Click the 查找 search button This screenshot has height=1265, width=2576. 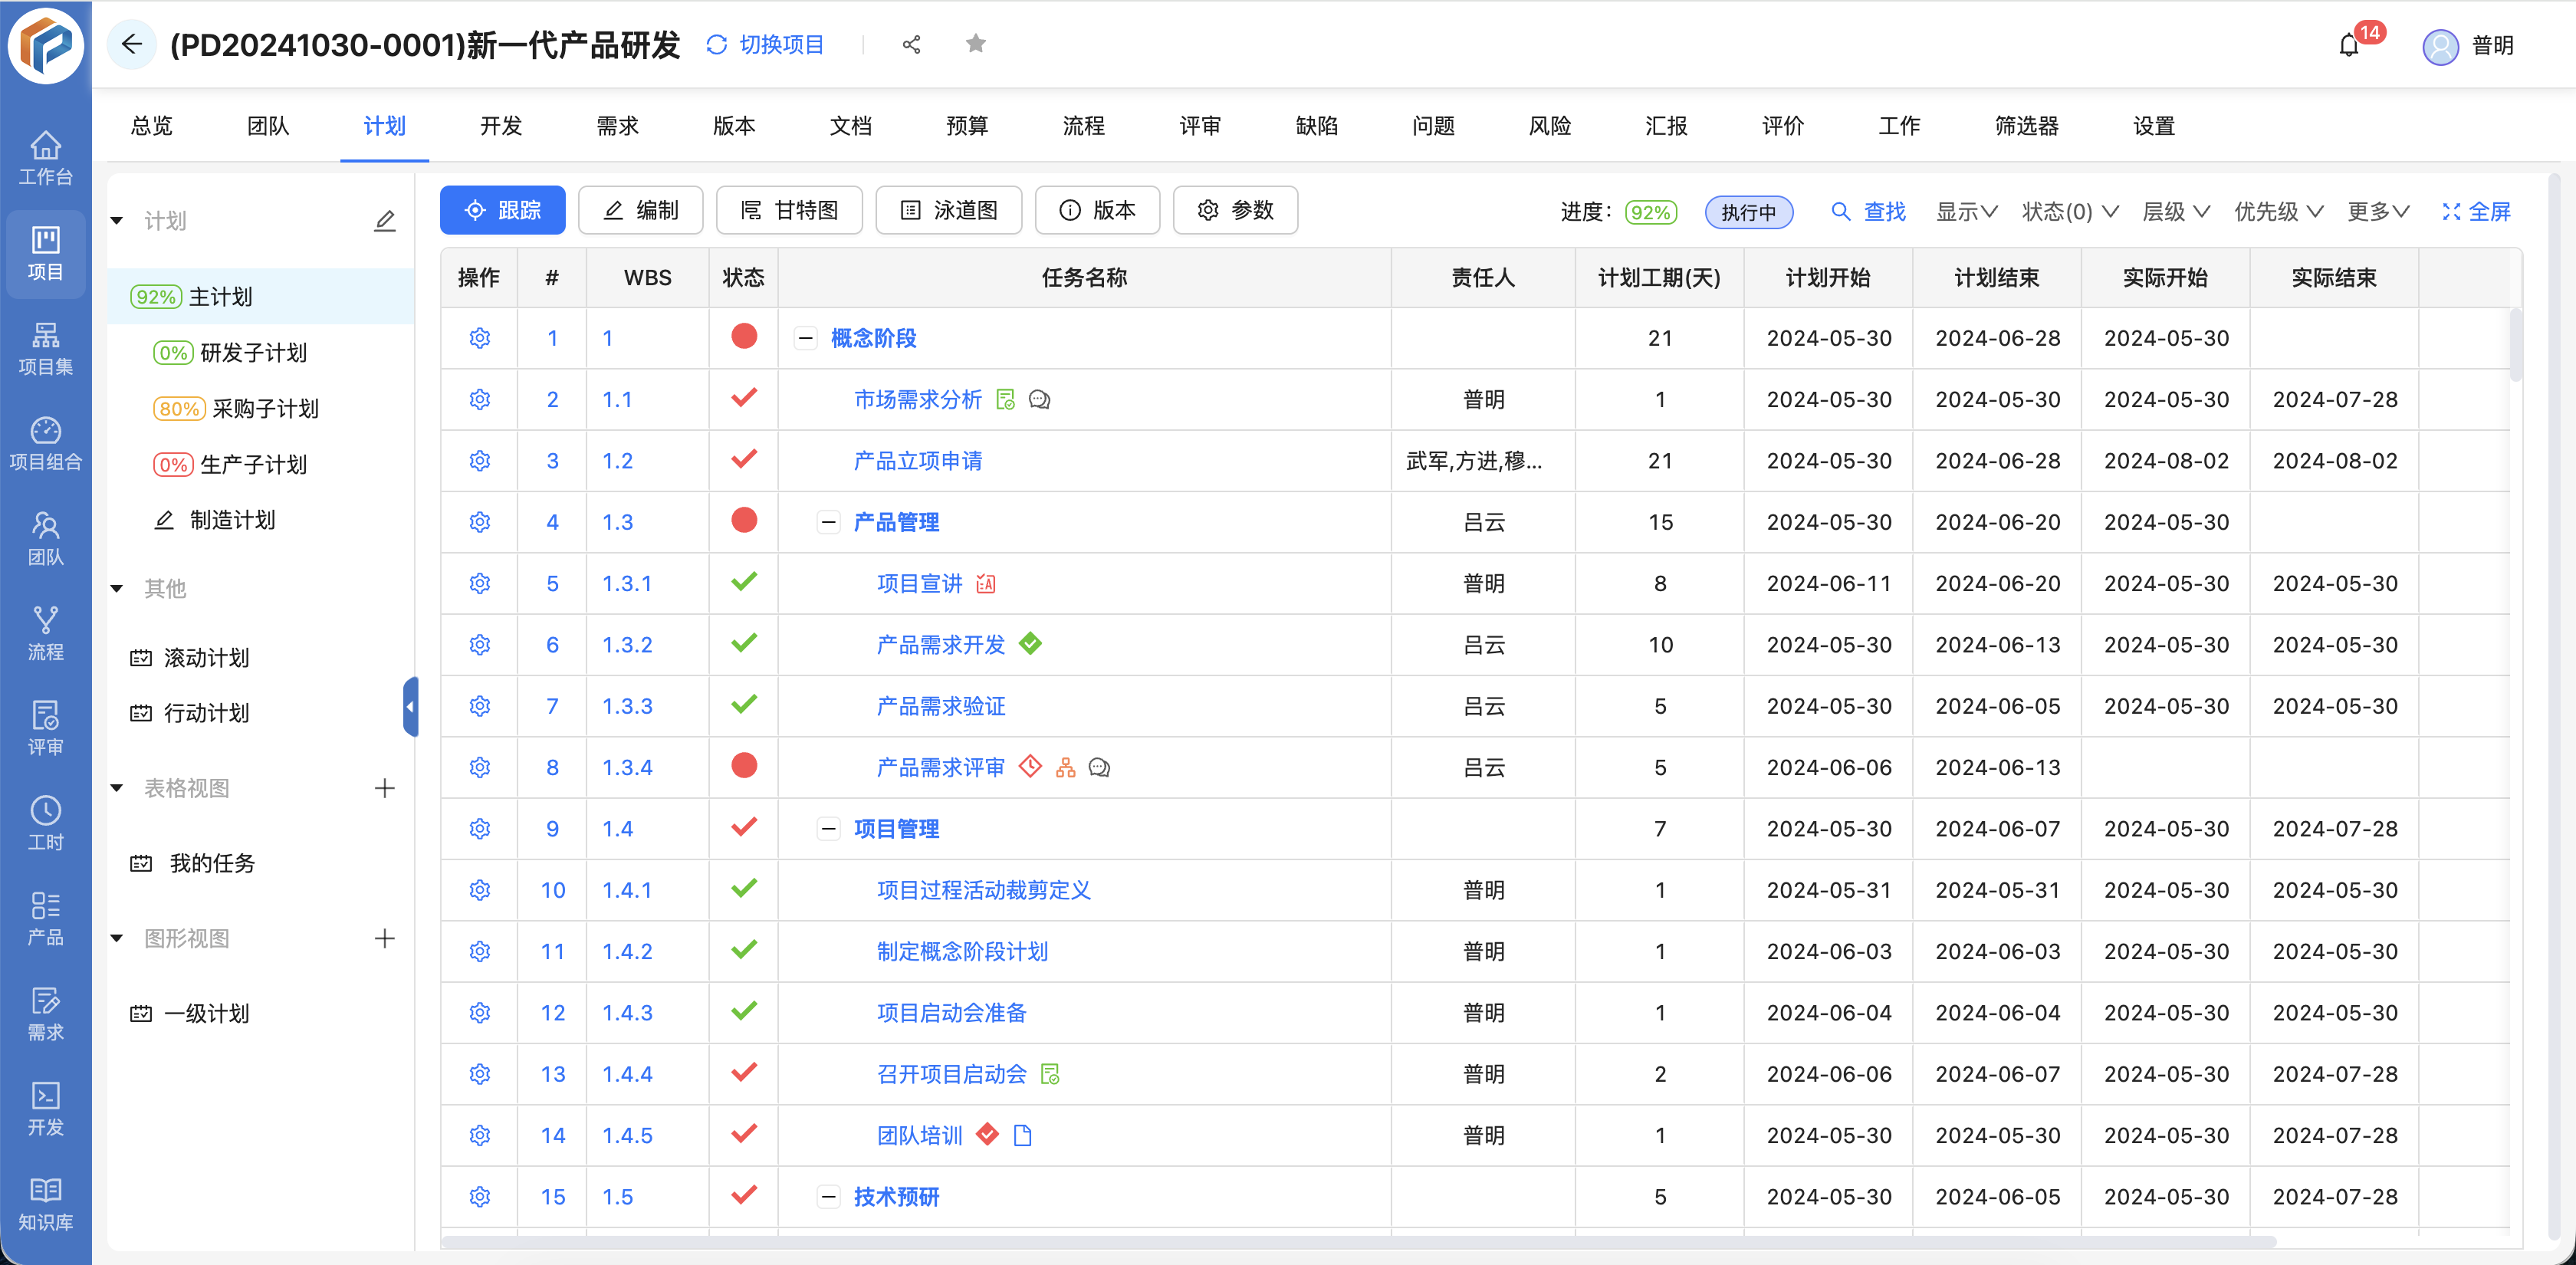[x=1868, y=212]
